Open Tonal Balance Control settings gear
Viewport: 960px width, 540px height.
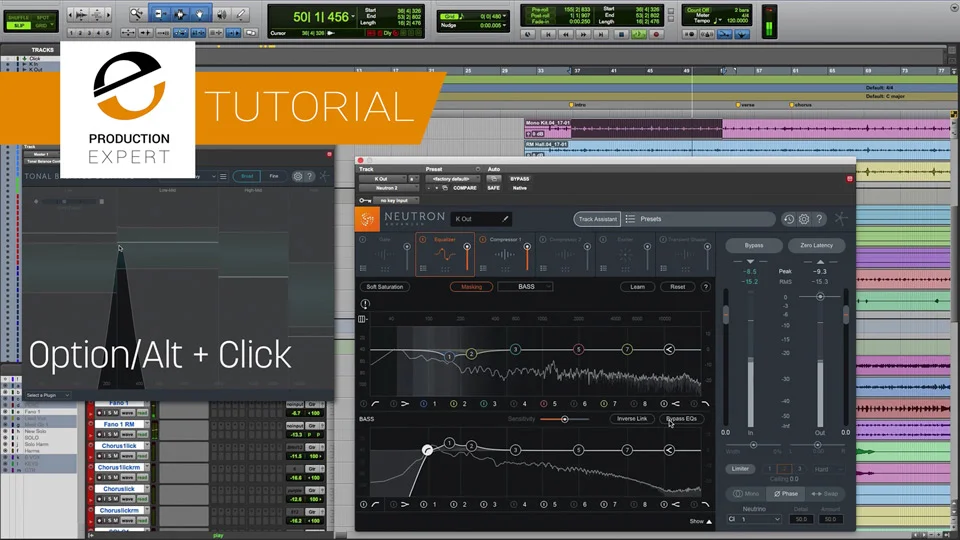coord(298,176)
